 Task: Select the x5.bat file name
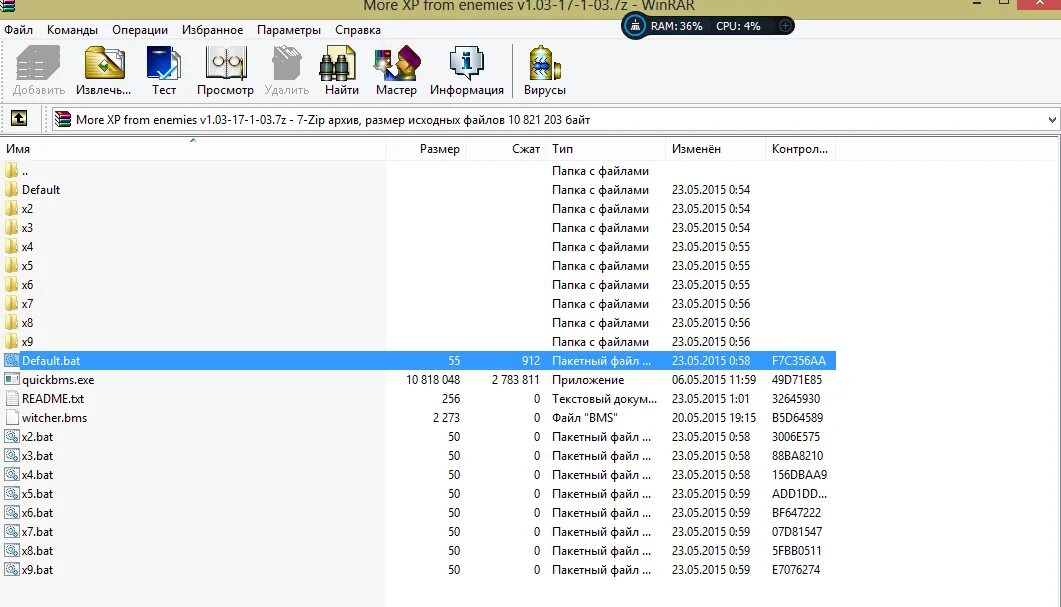coord(37,493)
